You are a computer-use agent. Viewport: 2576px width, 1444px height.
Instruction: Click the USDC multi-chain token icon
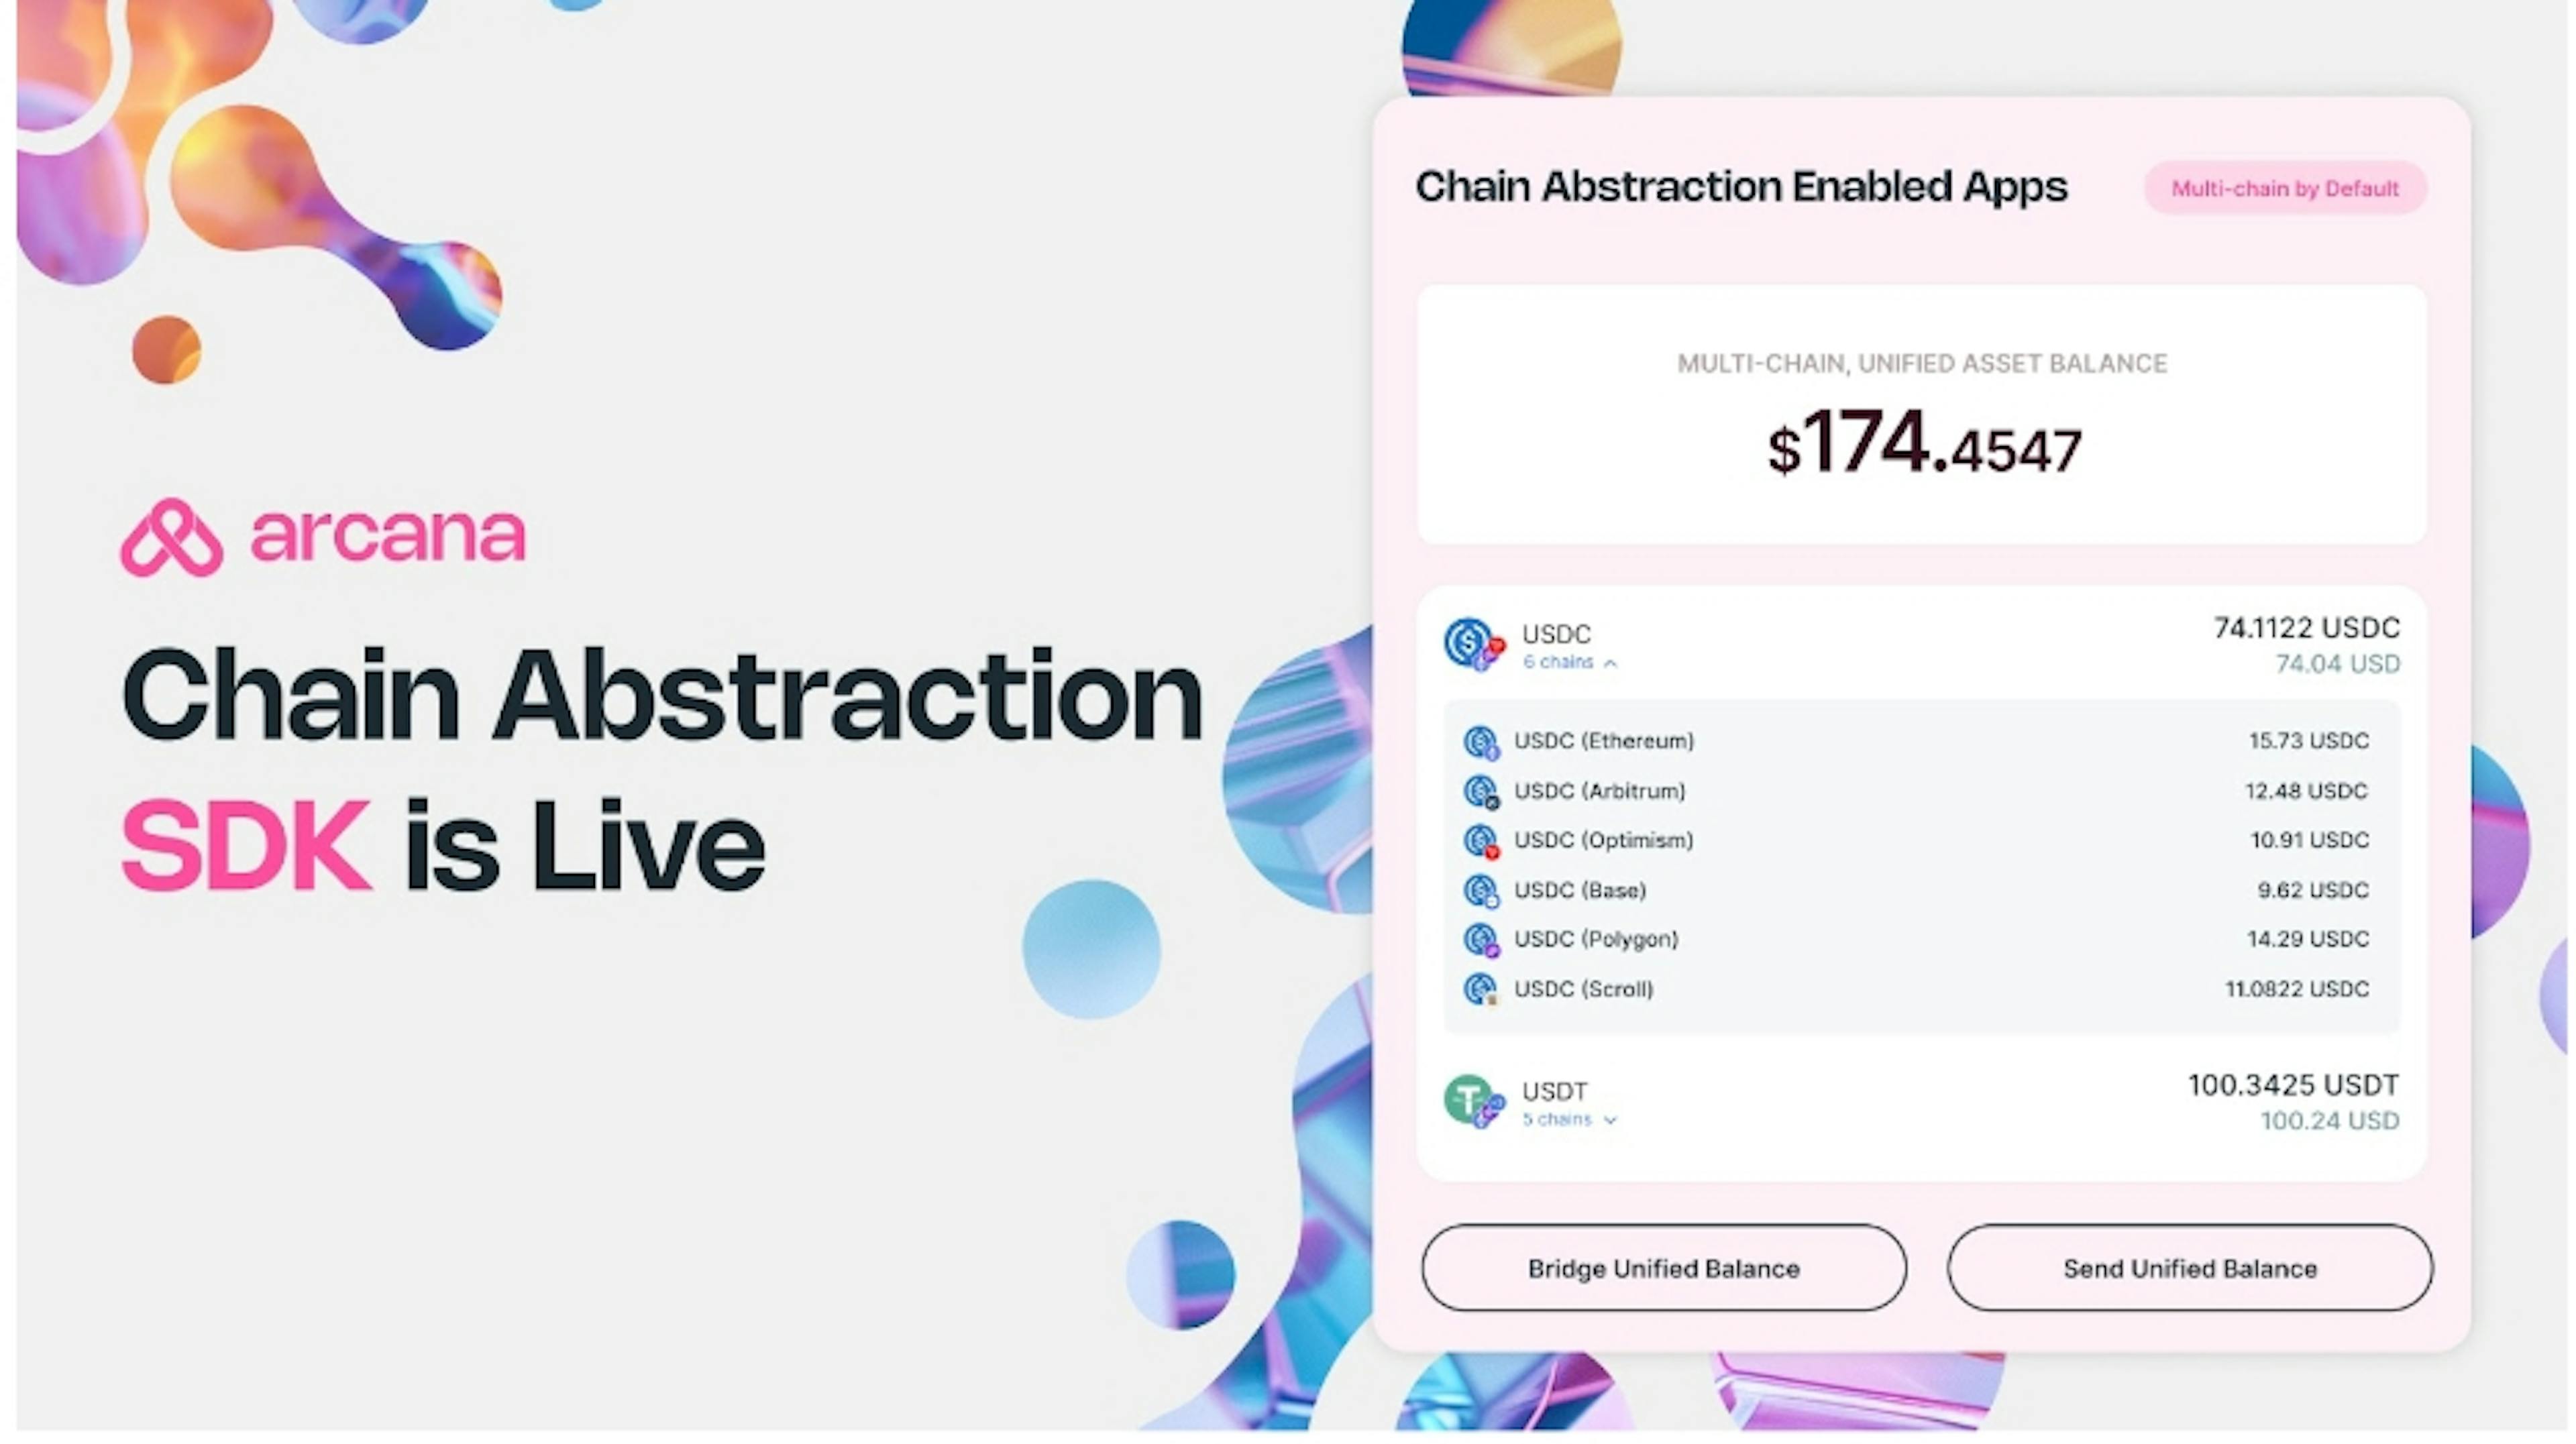(x=1472, y=643)
